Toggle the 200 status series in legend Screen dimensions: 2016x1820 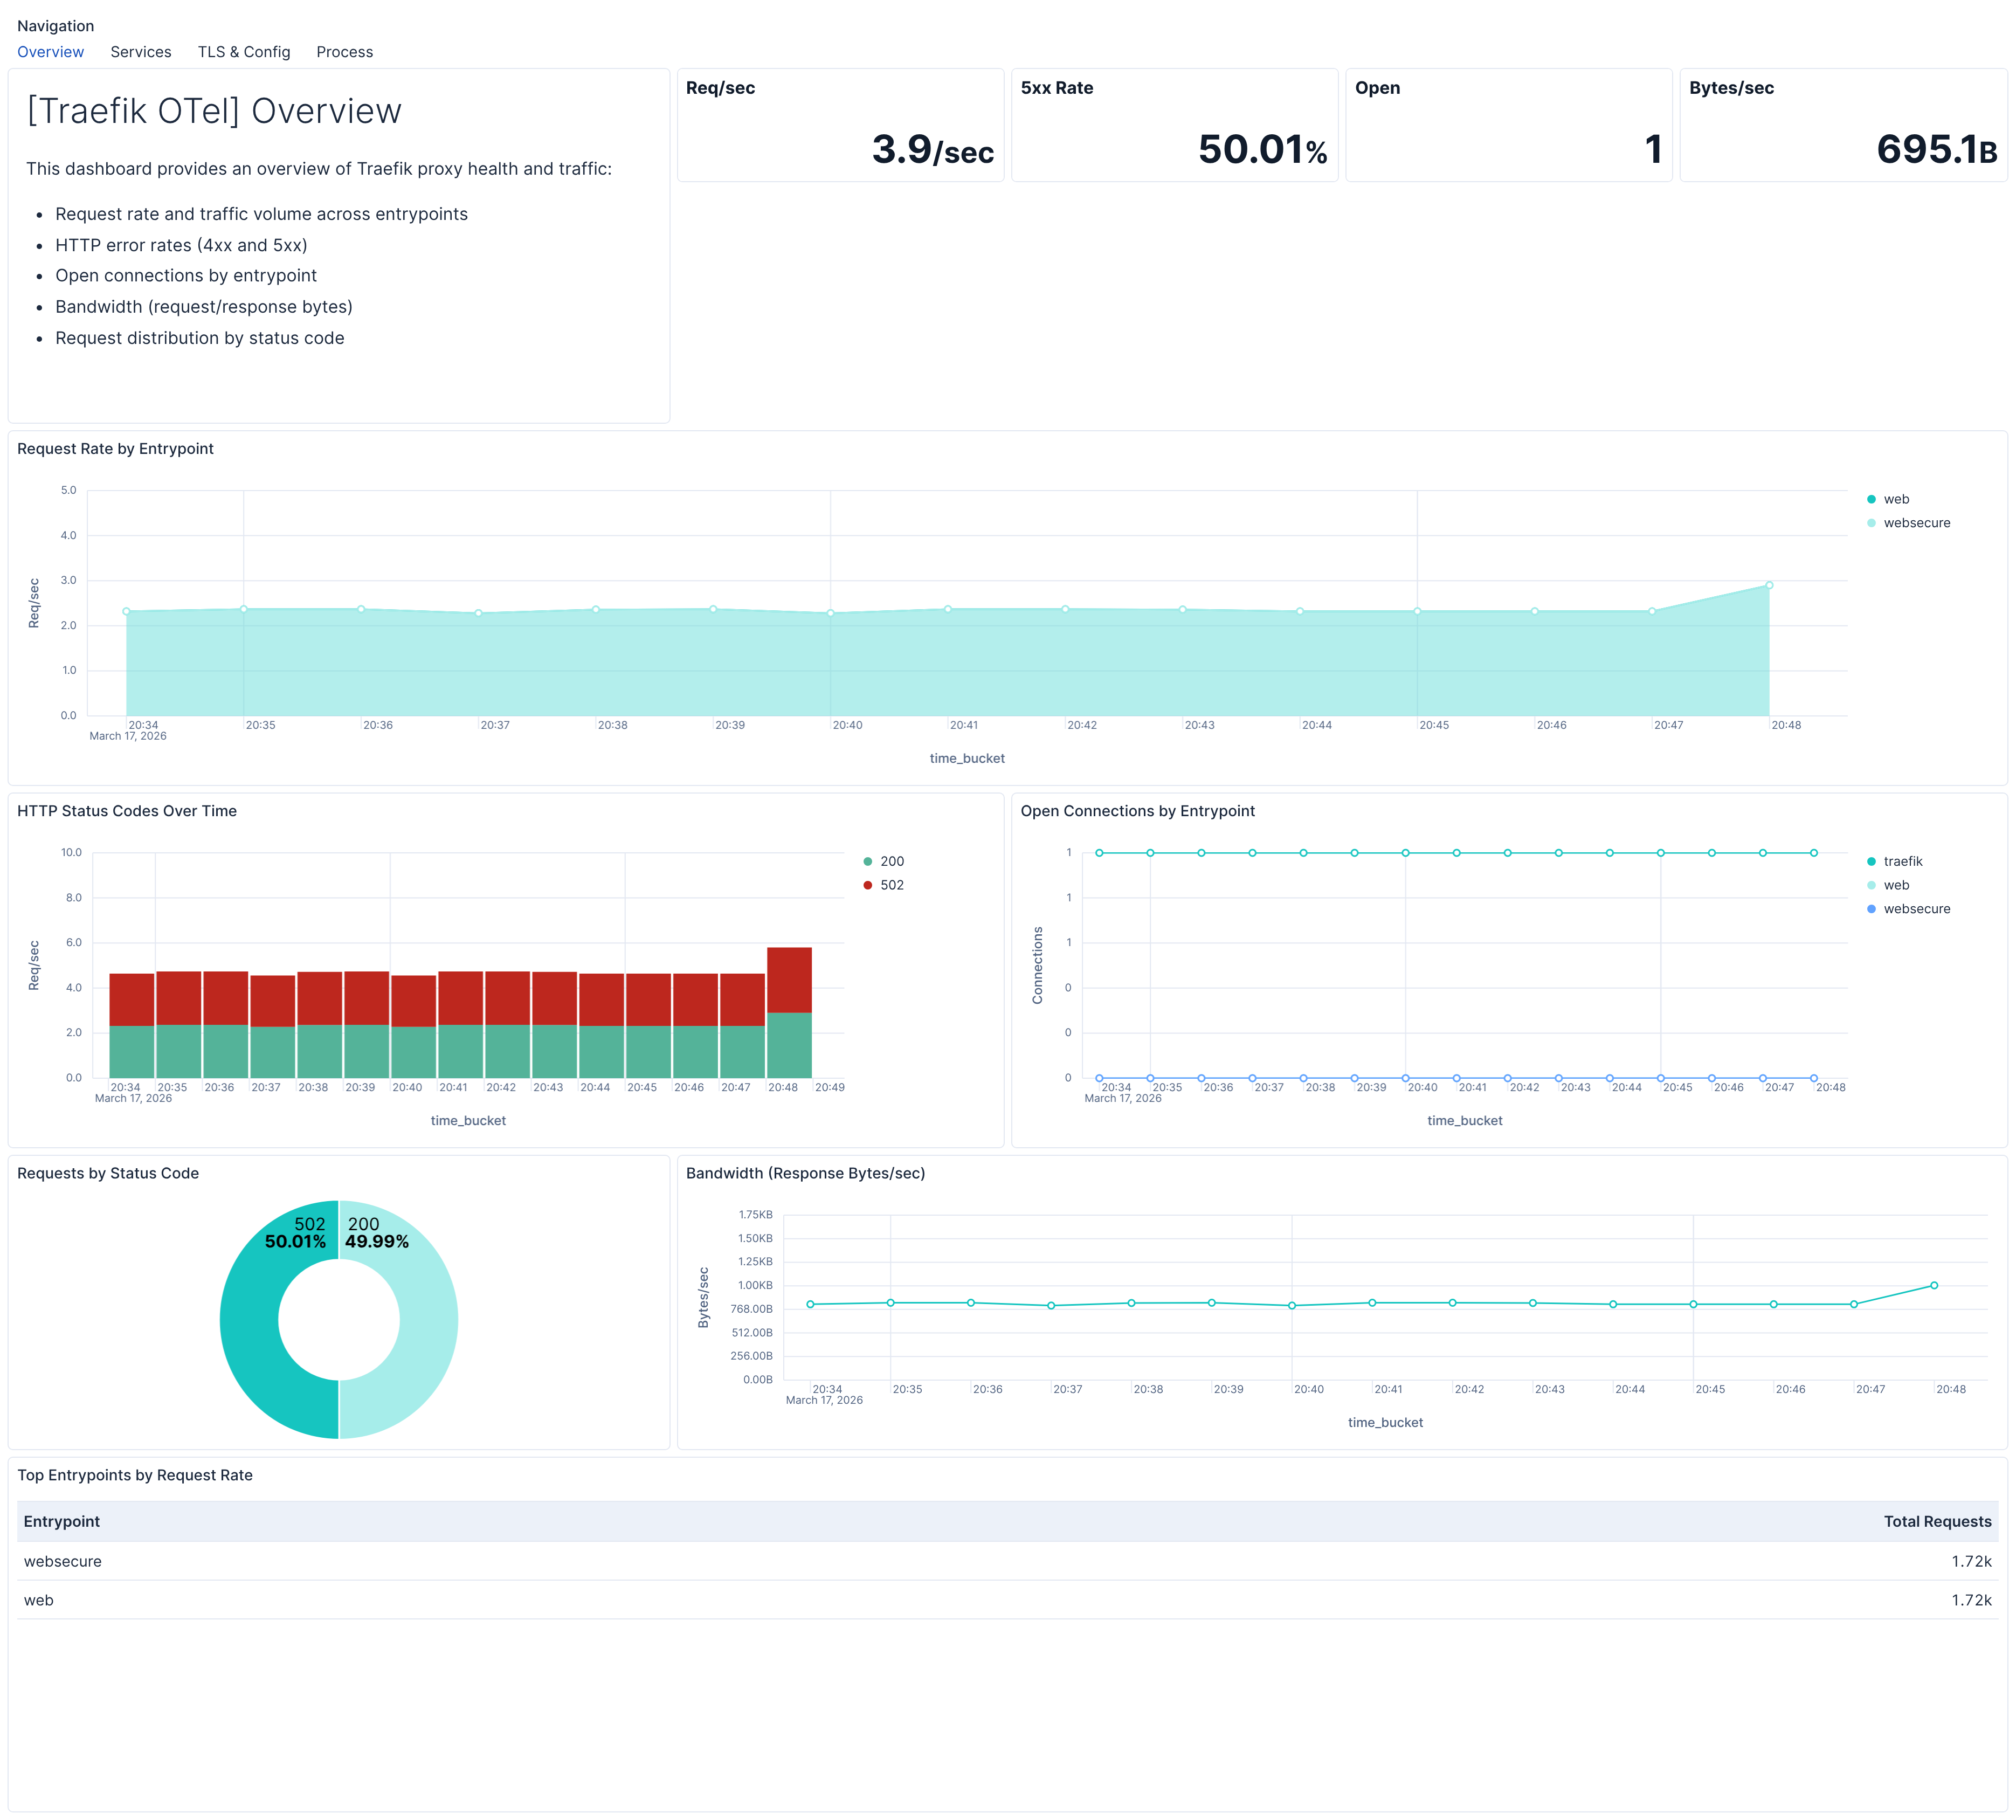pos(889,861)
